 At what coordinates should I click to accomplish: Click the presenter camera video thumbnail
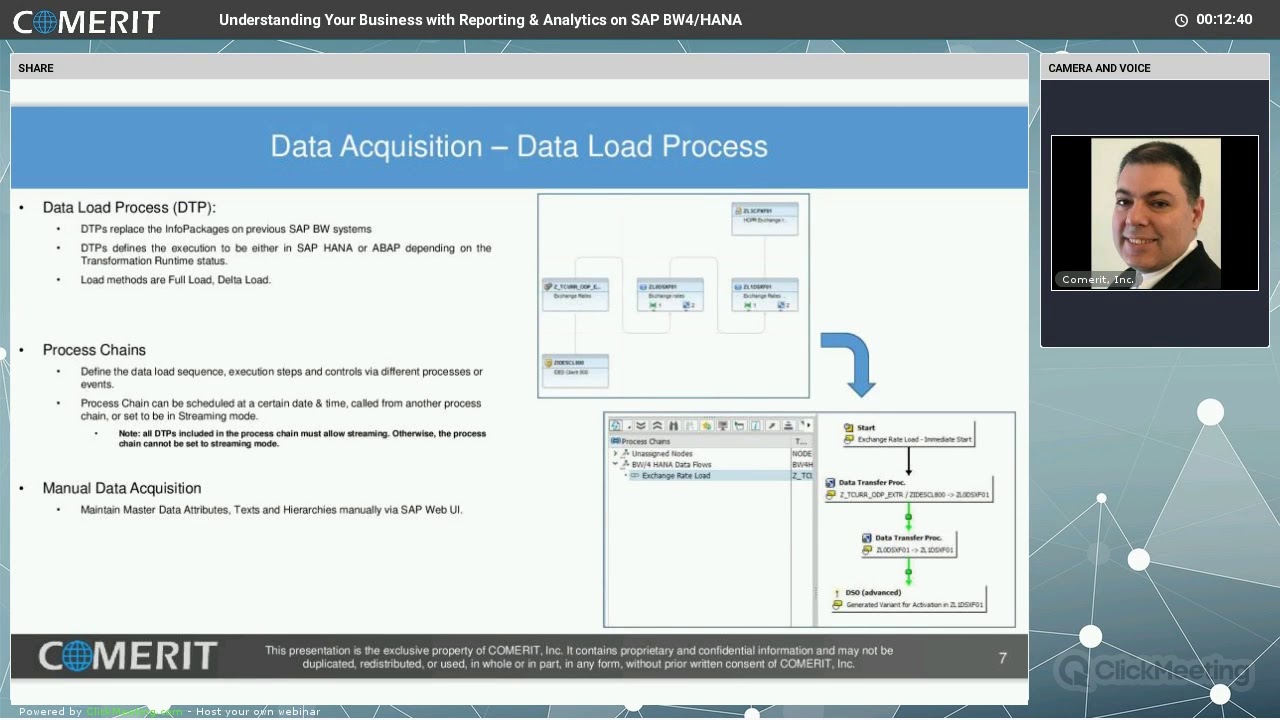[1155, 213]
